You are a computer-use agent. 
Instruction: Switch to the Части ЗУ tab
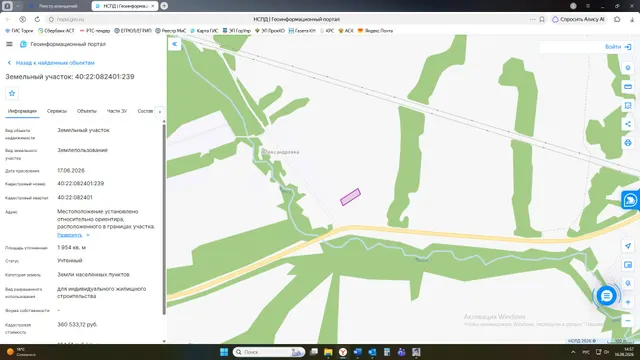tap(117, 111)
